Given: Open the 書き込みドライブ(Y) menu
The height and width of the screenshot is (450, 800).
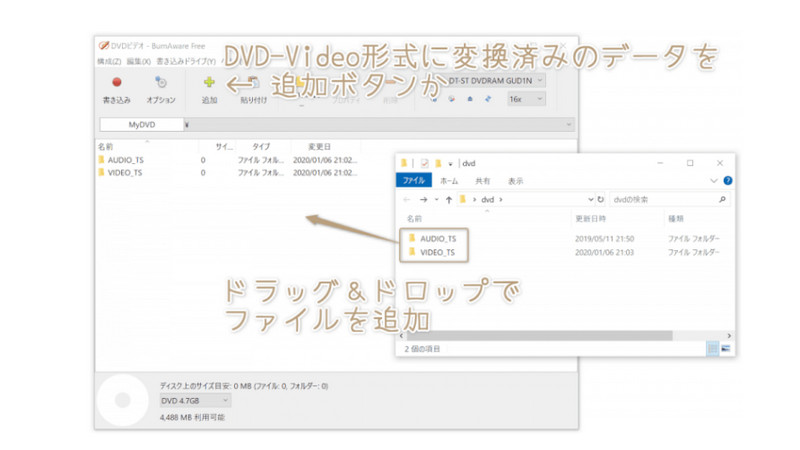Looking at the screenshot, I should [186, 61].
